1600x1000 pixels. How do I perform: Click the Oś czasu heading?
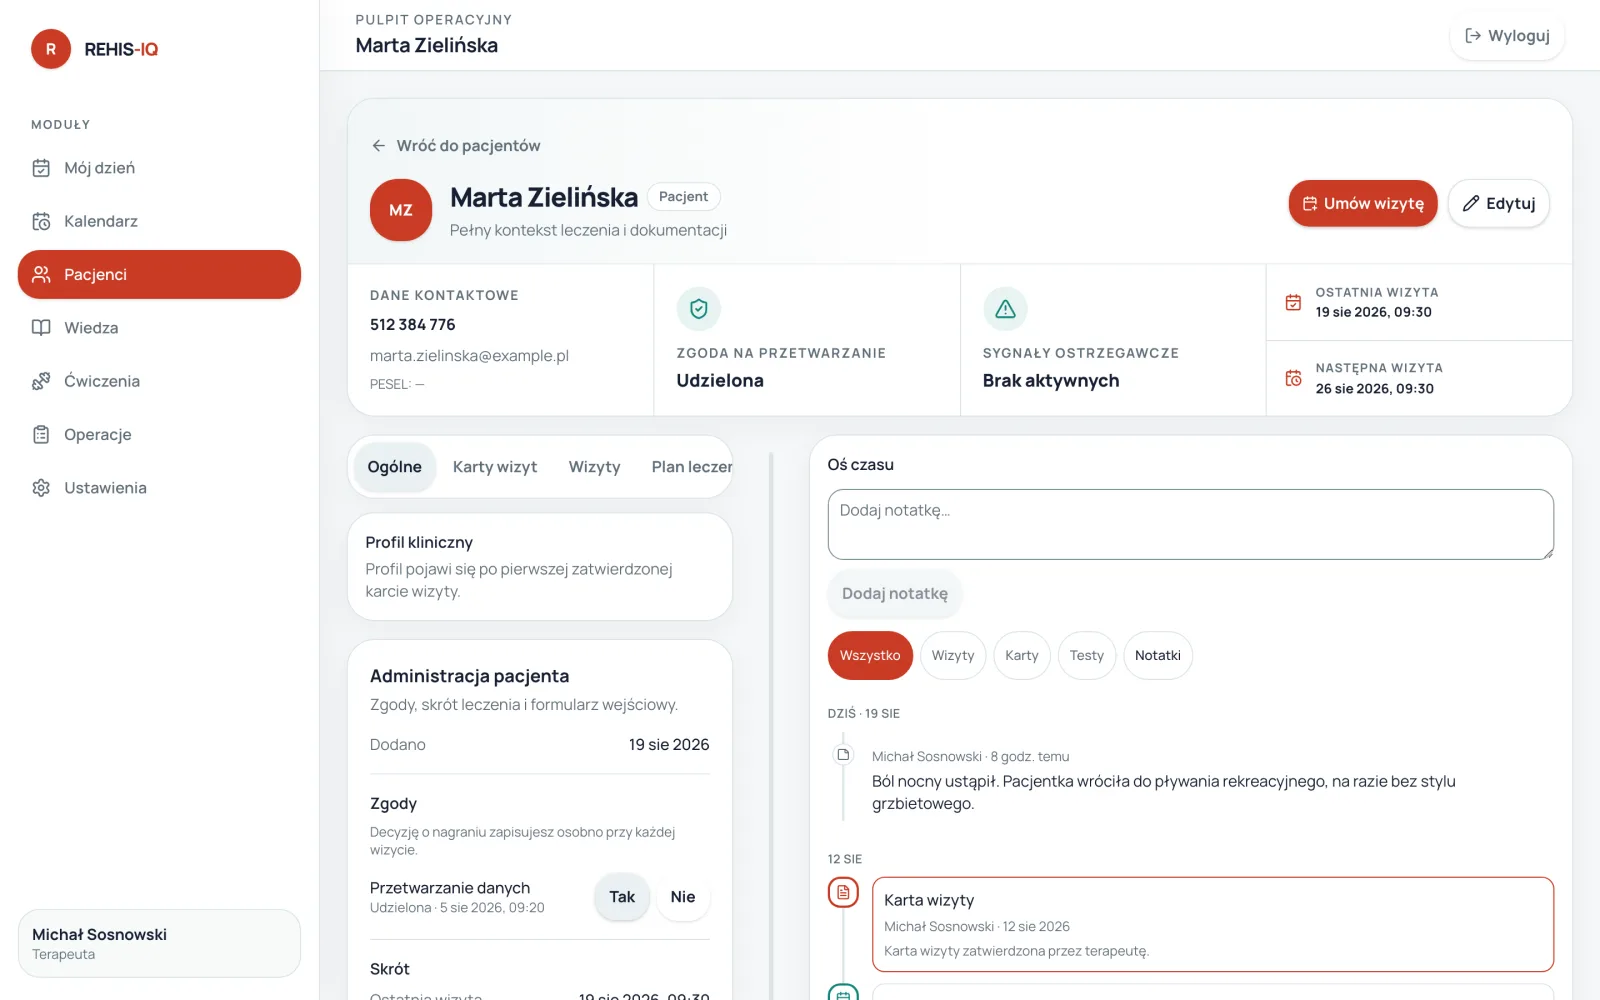(x=861, y=465)
